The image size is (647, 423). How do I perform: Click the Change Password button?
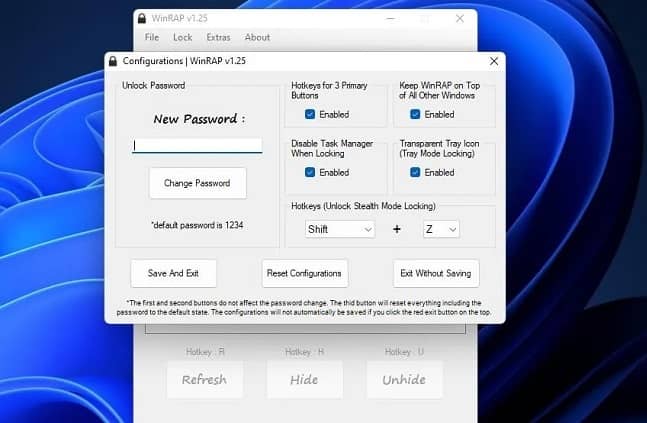pyautogui.click(x=198, y=183)
